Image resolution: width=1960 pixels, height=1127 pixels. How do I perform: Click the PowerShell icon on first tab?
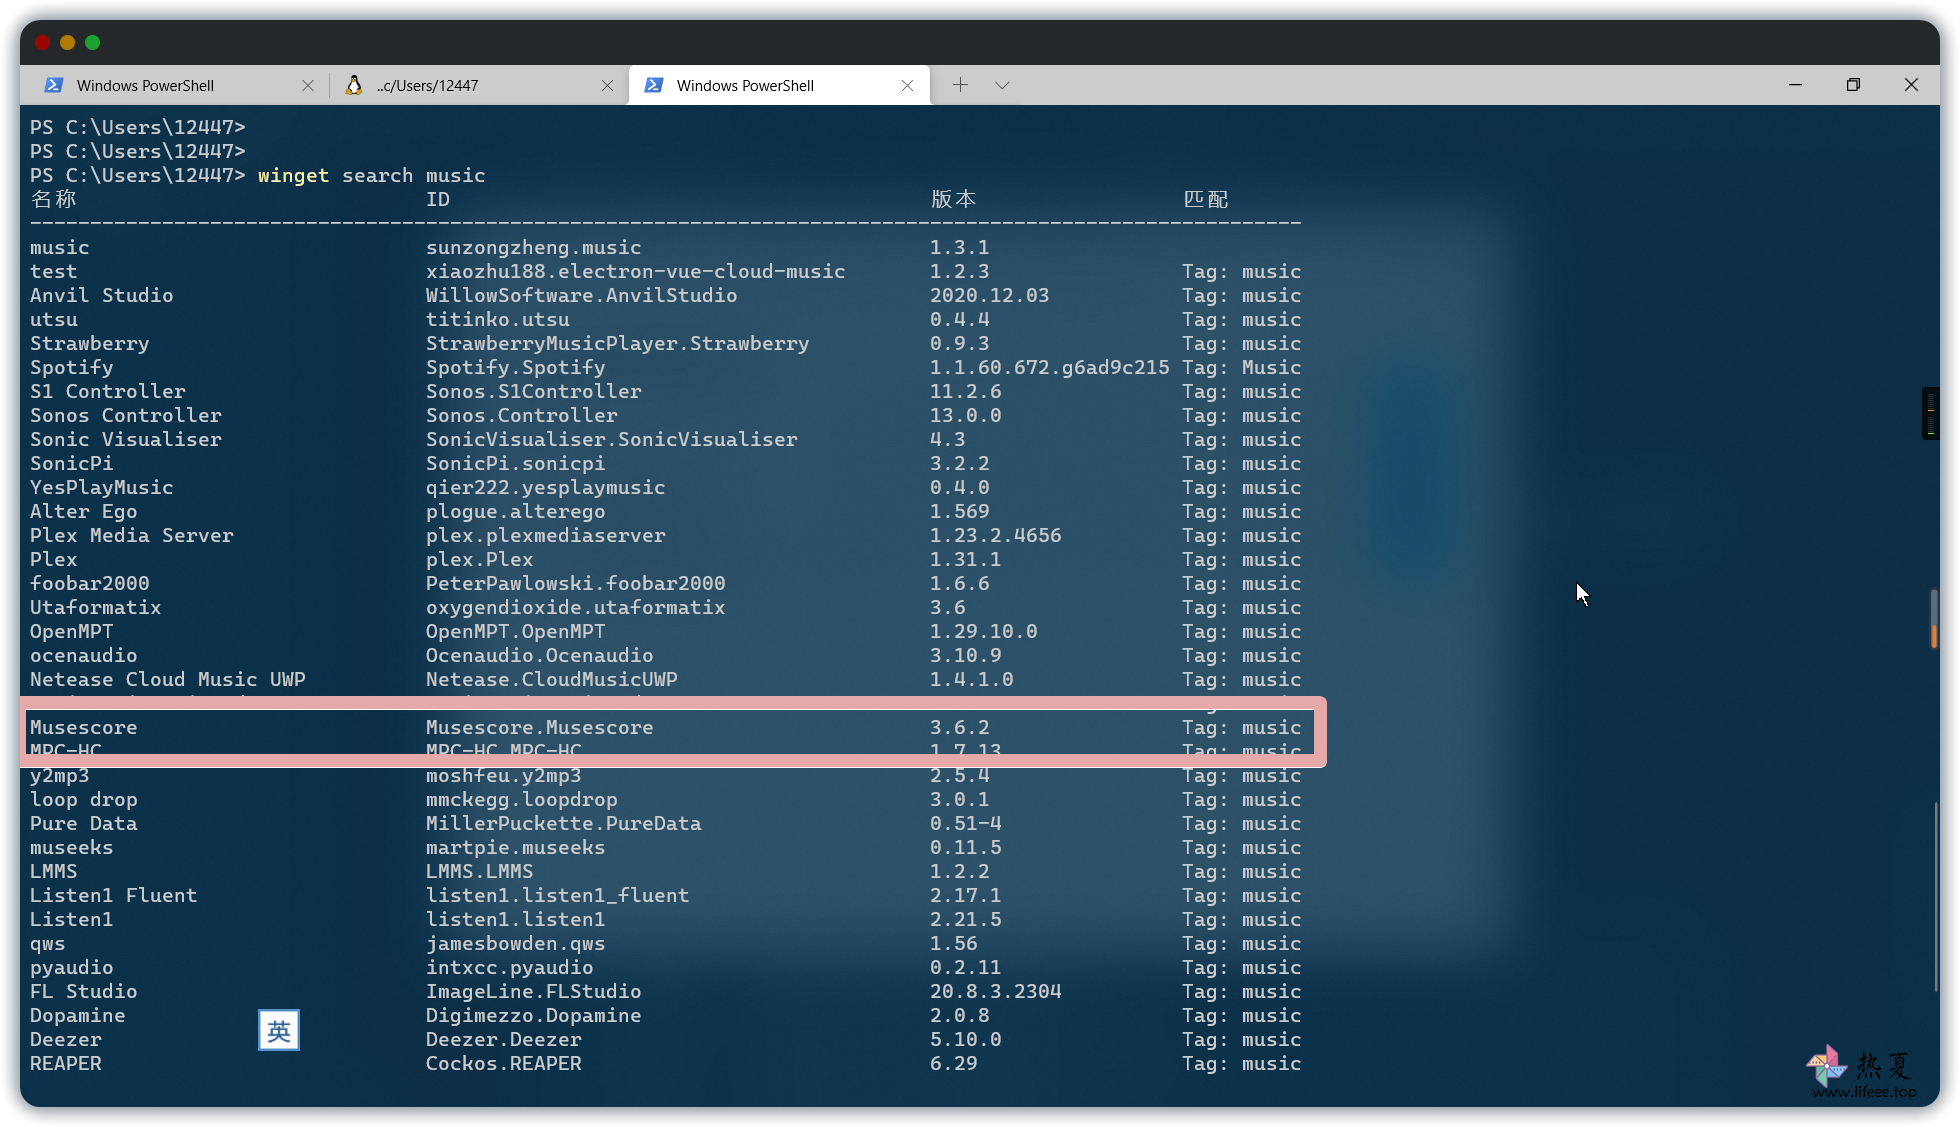click(x=54, y=86)
